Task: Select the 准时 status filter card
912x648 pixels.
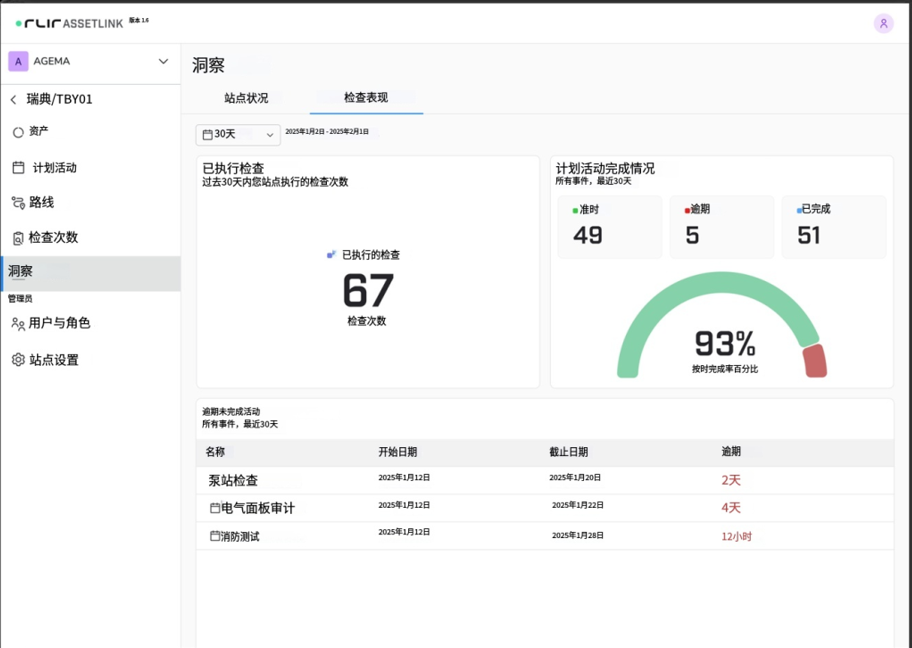Action: click(609, 227)
